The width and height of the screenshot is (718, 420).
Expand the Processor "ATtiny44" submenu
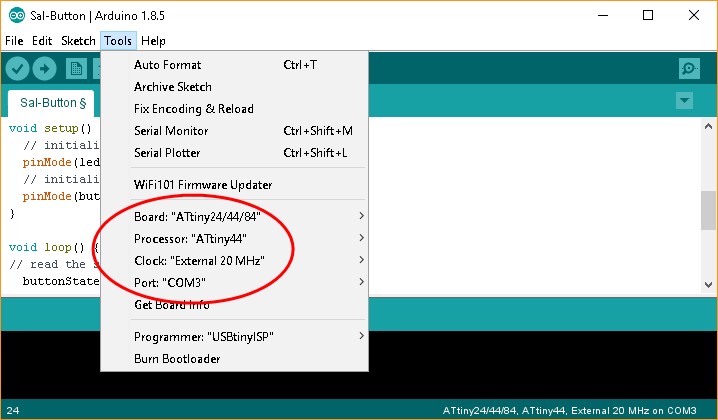(234, 238)
